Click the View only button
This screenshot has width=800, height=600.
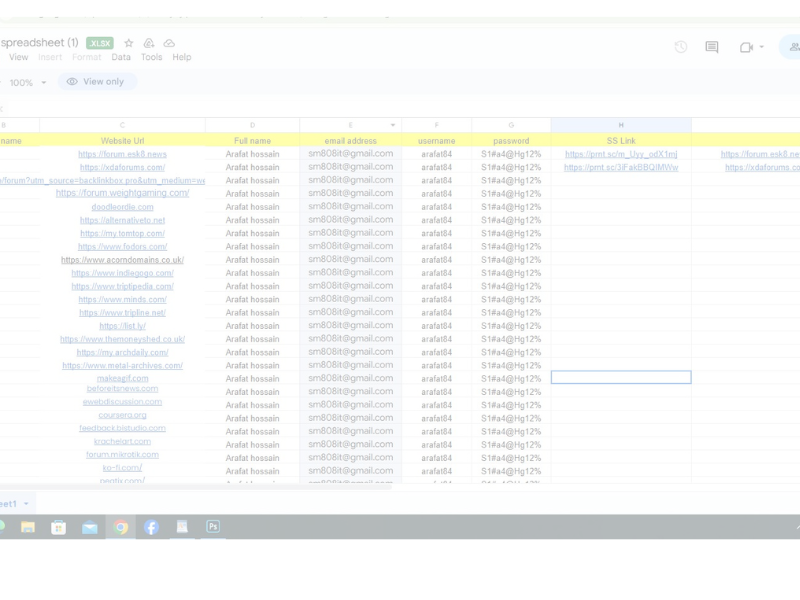[x=96, y=82]
